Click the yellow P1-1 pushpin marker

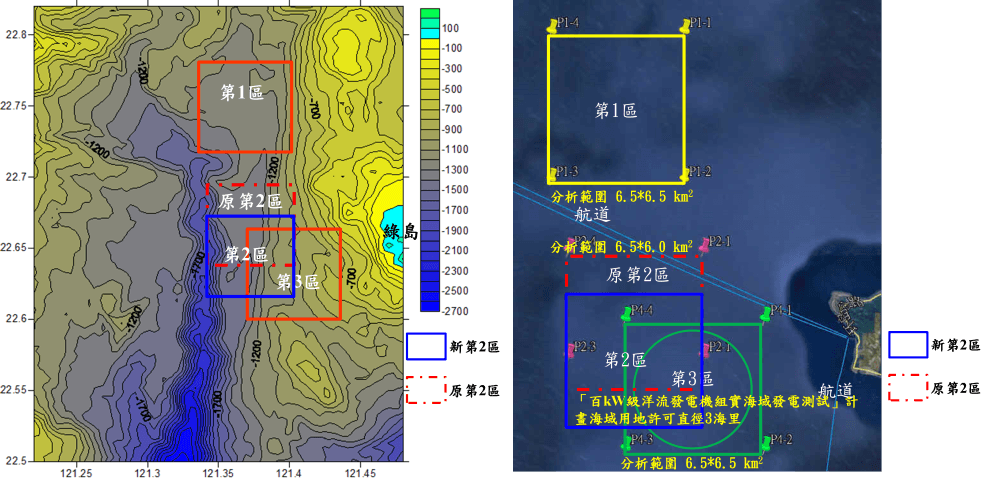(686, 26)
